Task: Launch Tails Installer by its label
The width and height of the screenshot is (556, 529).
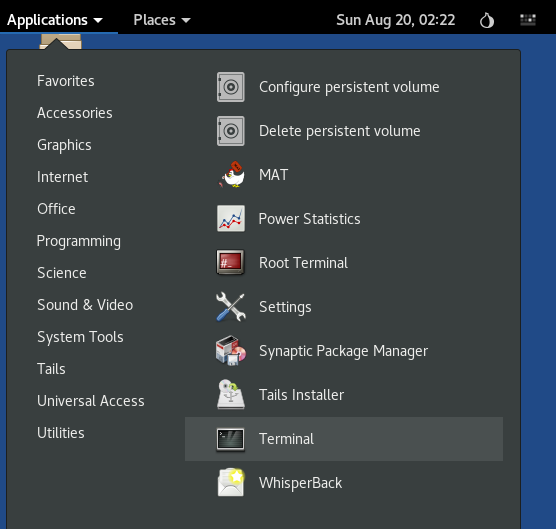Action: click(x=301, y=395)
